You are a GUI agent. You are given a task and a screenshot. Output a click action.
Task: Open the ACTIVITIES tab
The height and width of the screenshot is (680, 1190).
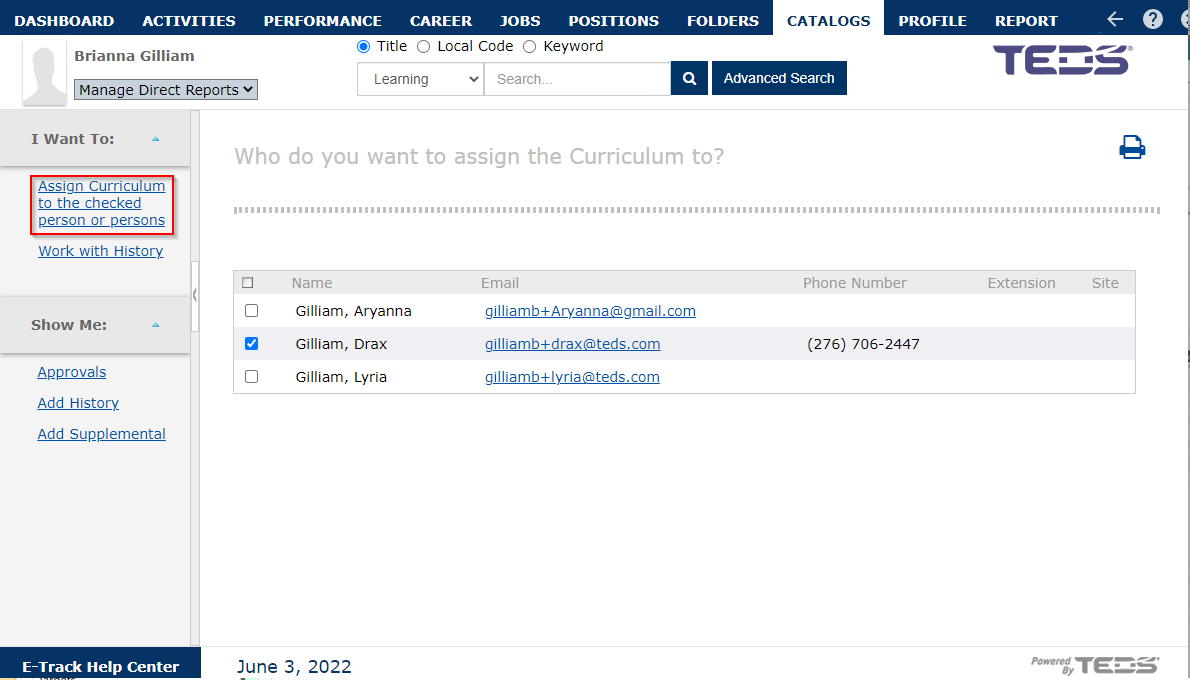point(189,20)
